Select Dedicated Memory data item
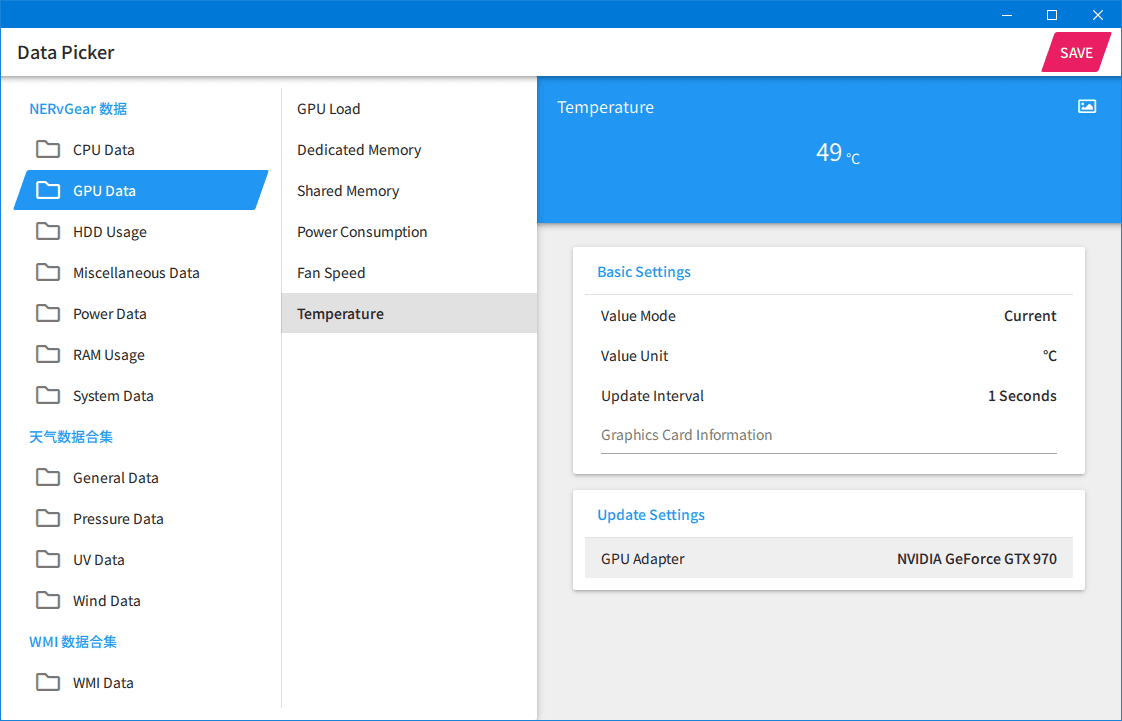 point(409,149)
